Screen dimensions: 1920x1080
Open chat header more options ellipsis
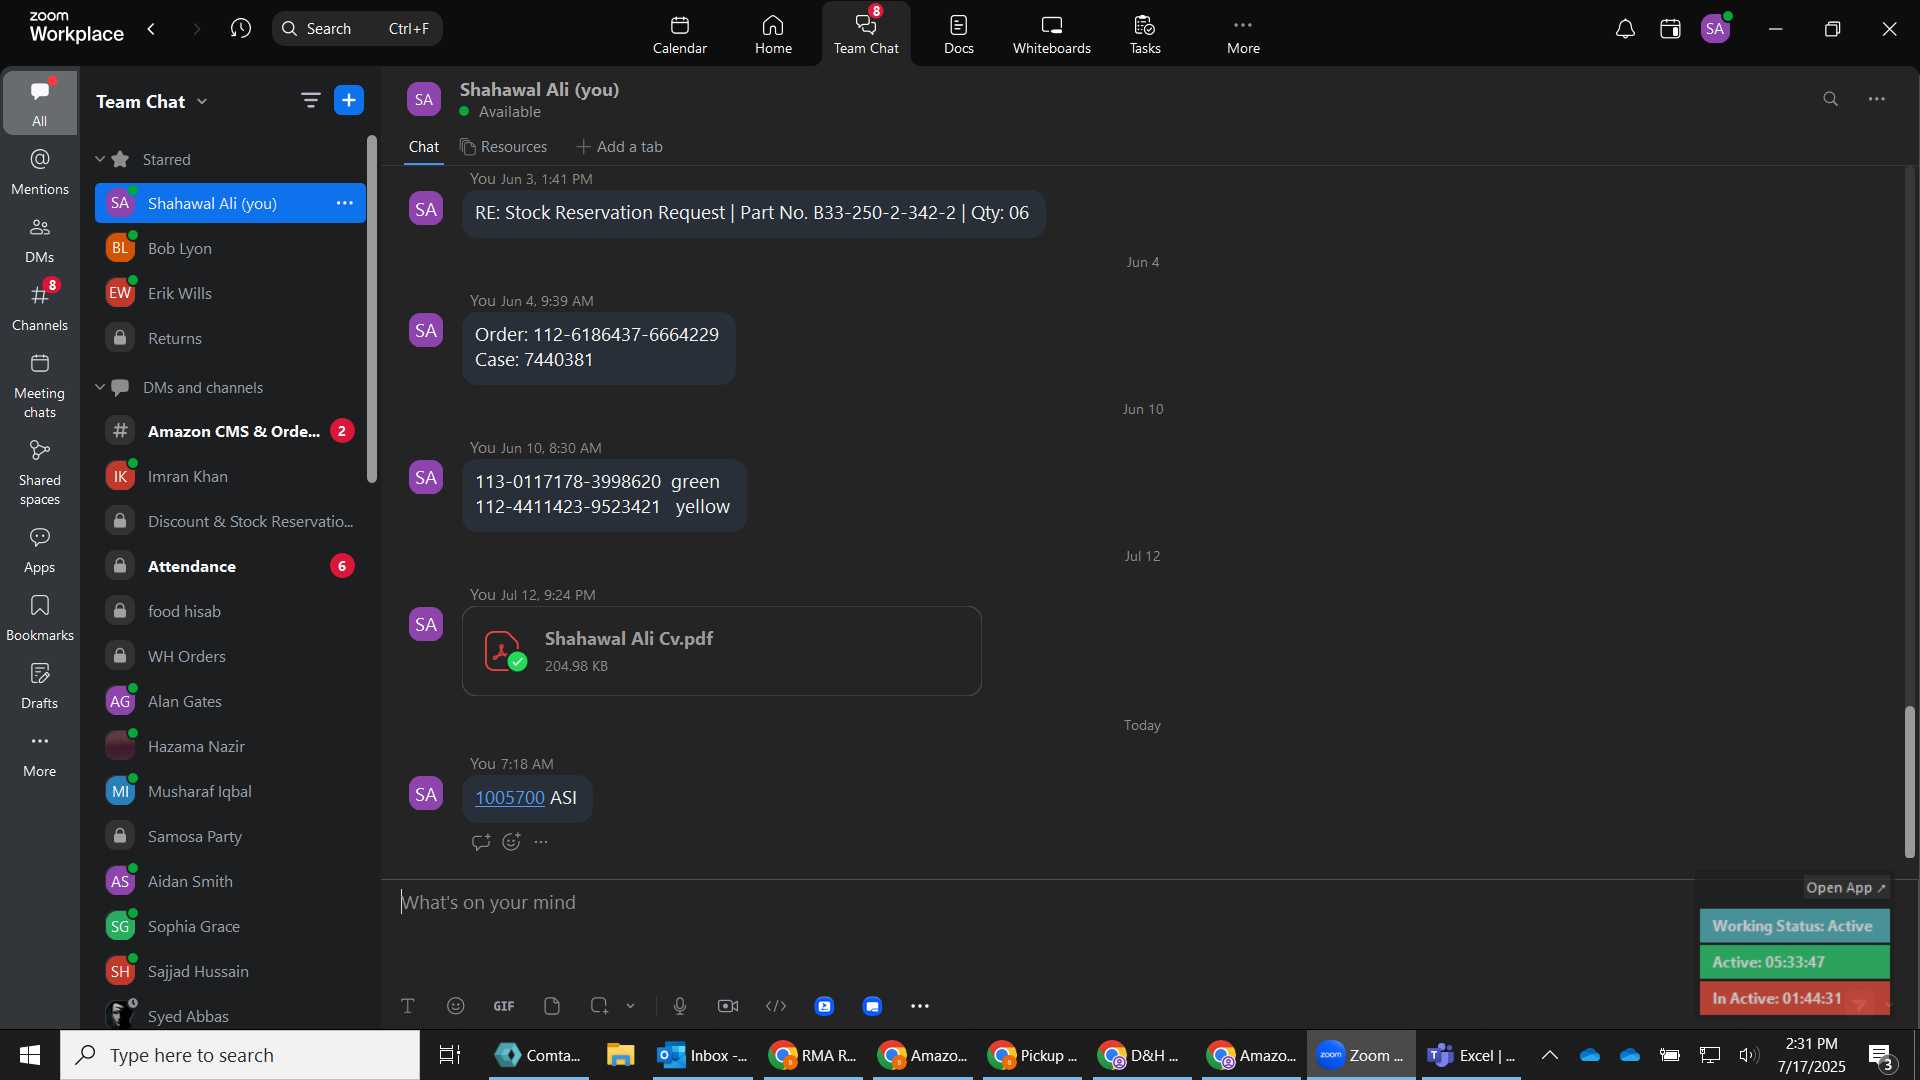(1877, 99)
